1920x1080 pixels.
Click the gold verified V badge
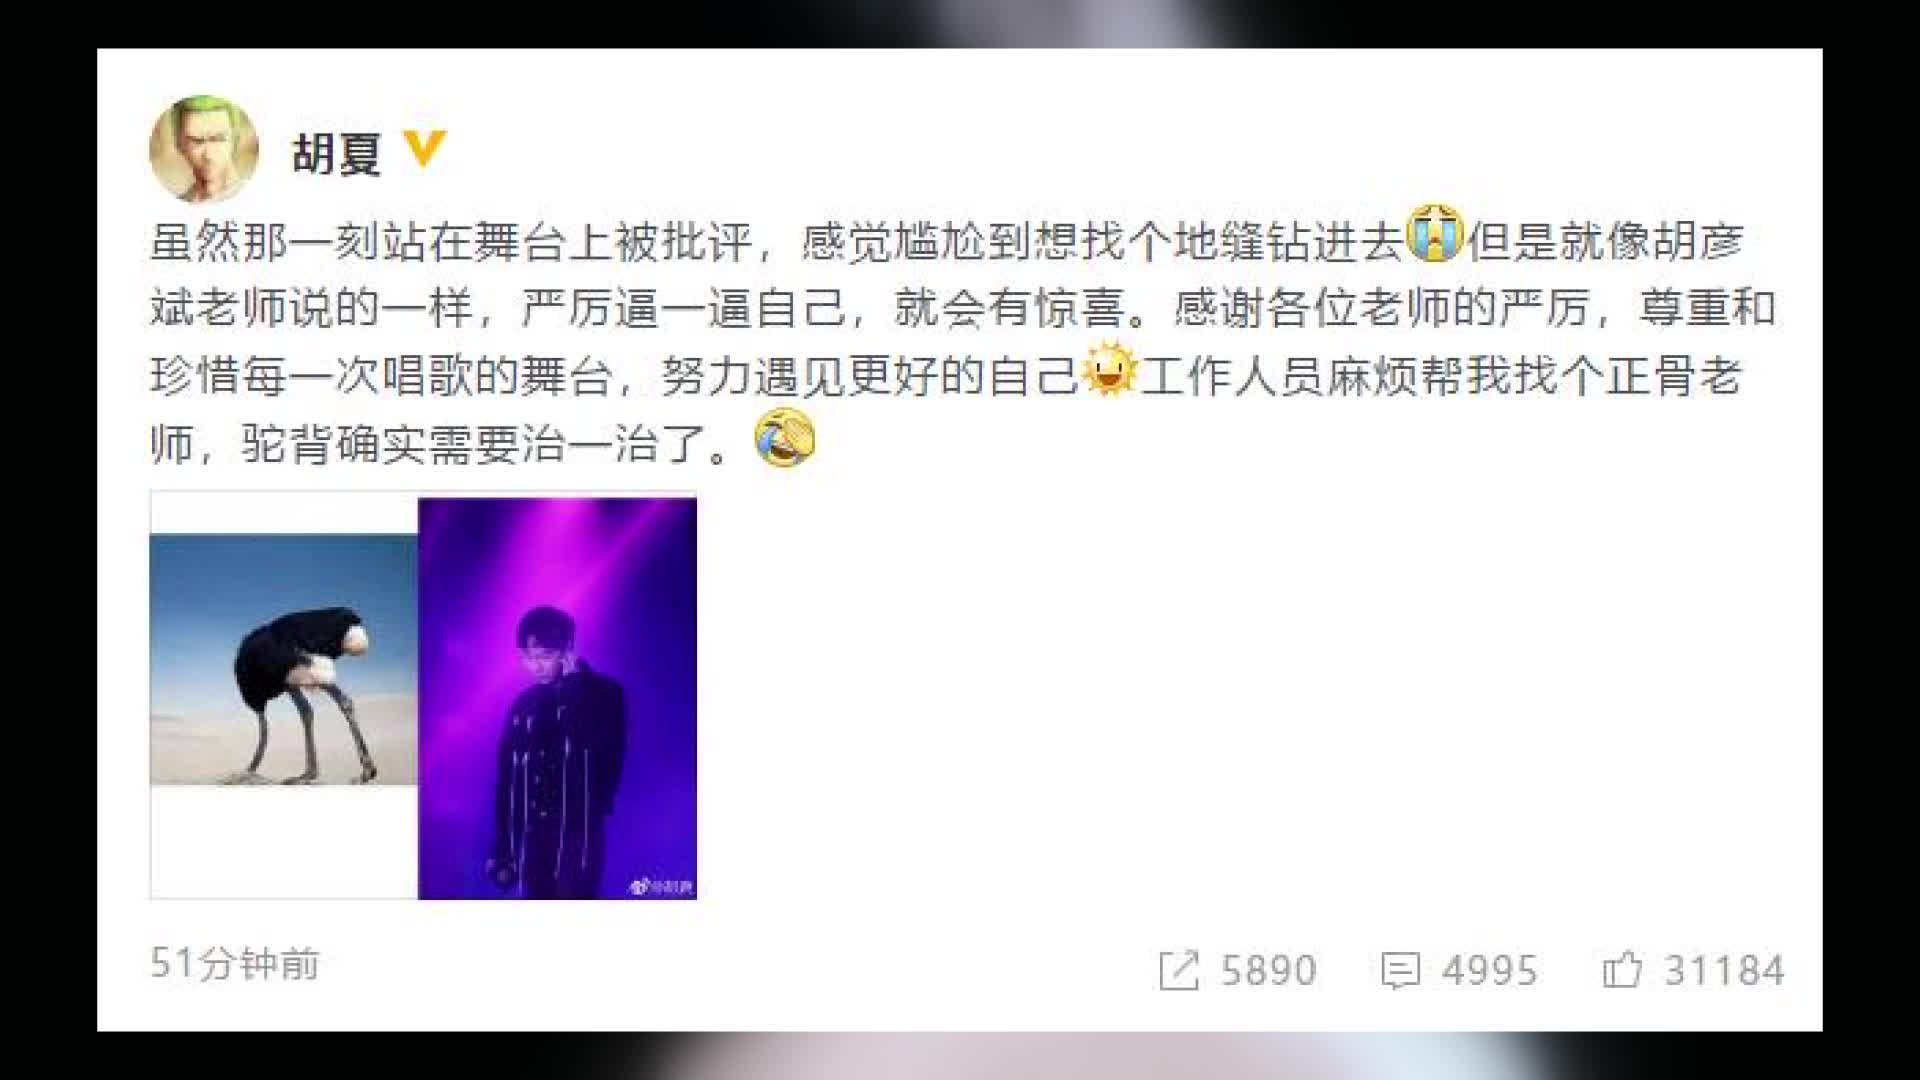[x=424, y=150]
